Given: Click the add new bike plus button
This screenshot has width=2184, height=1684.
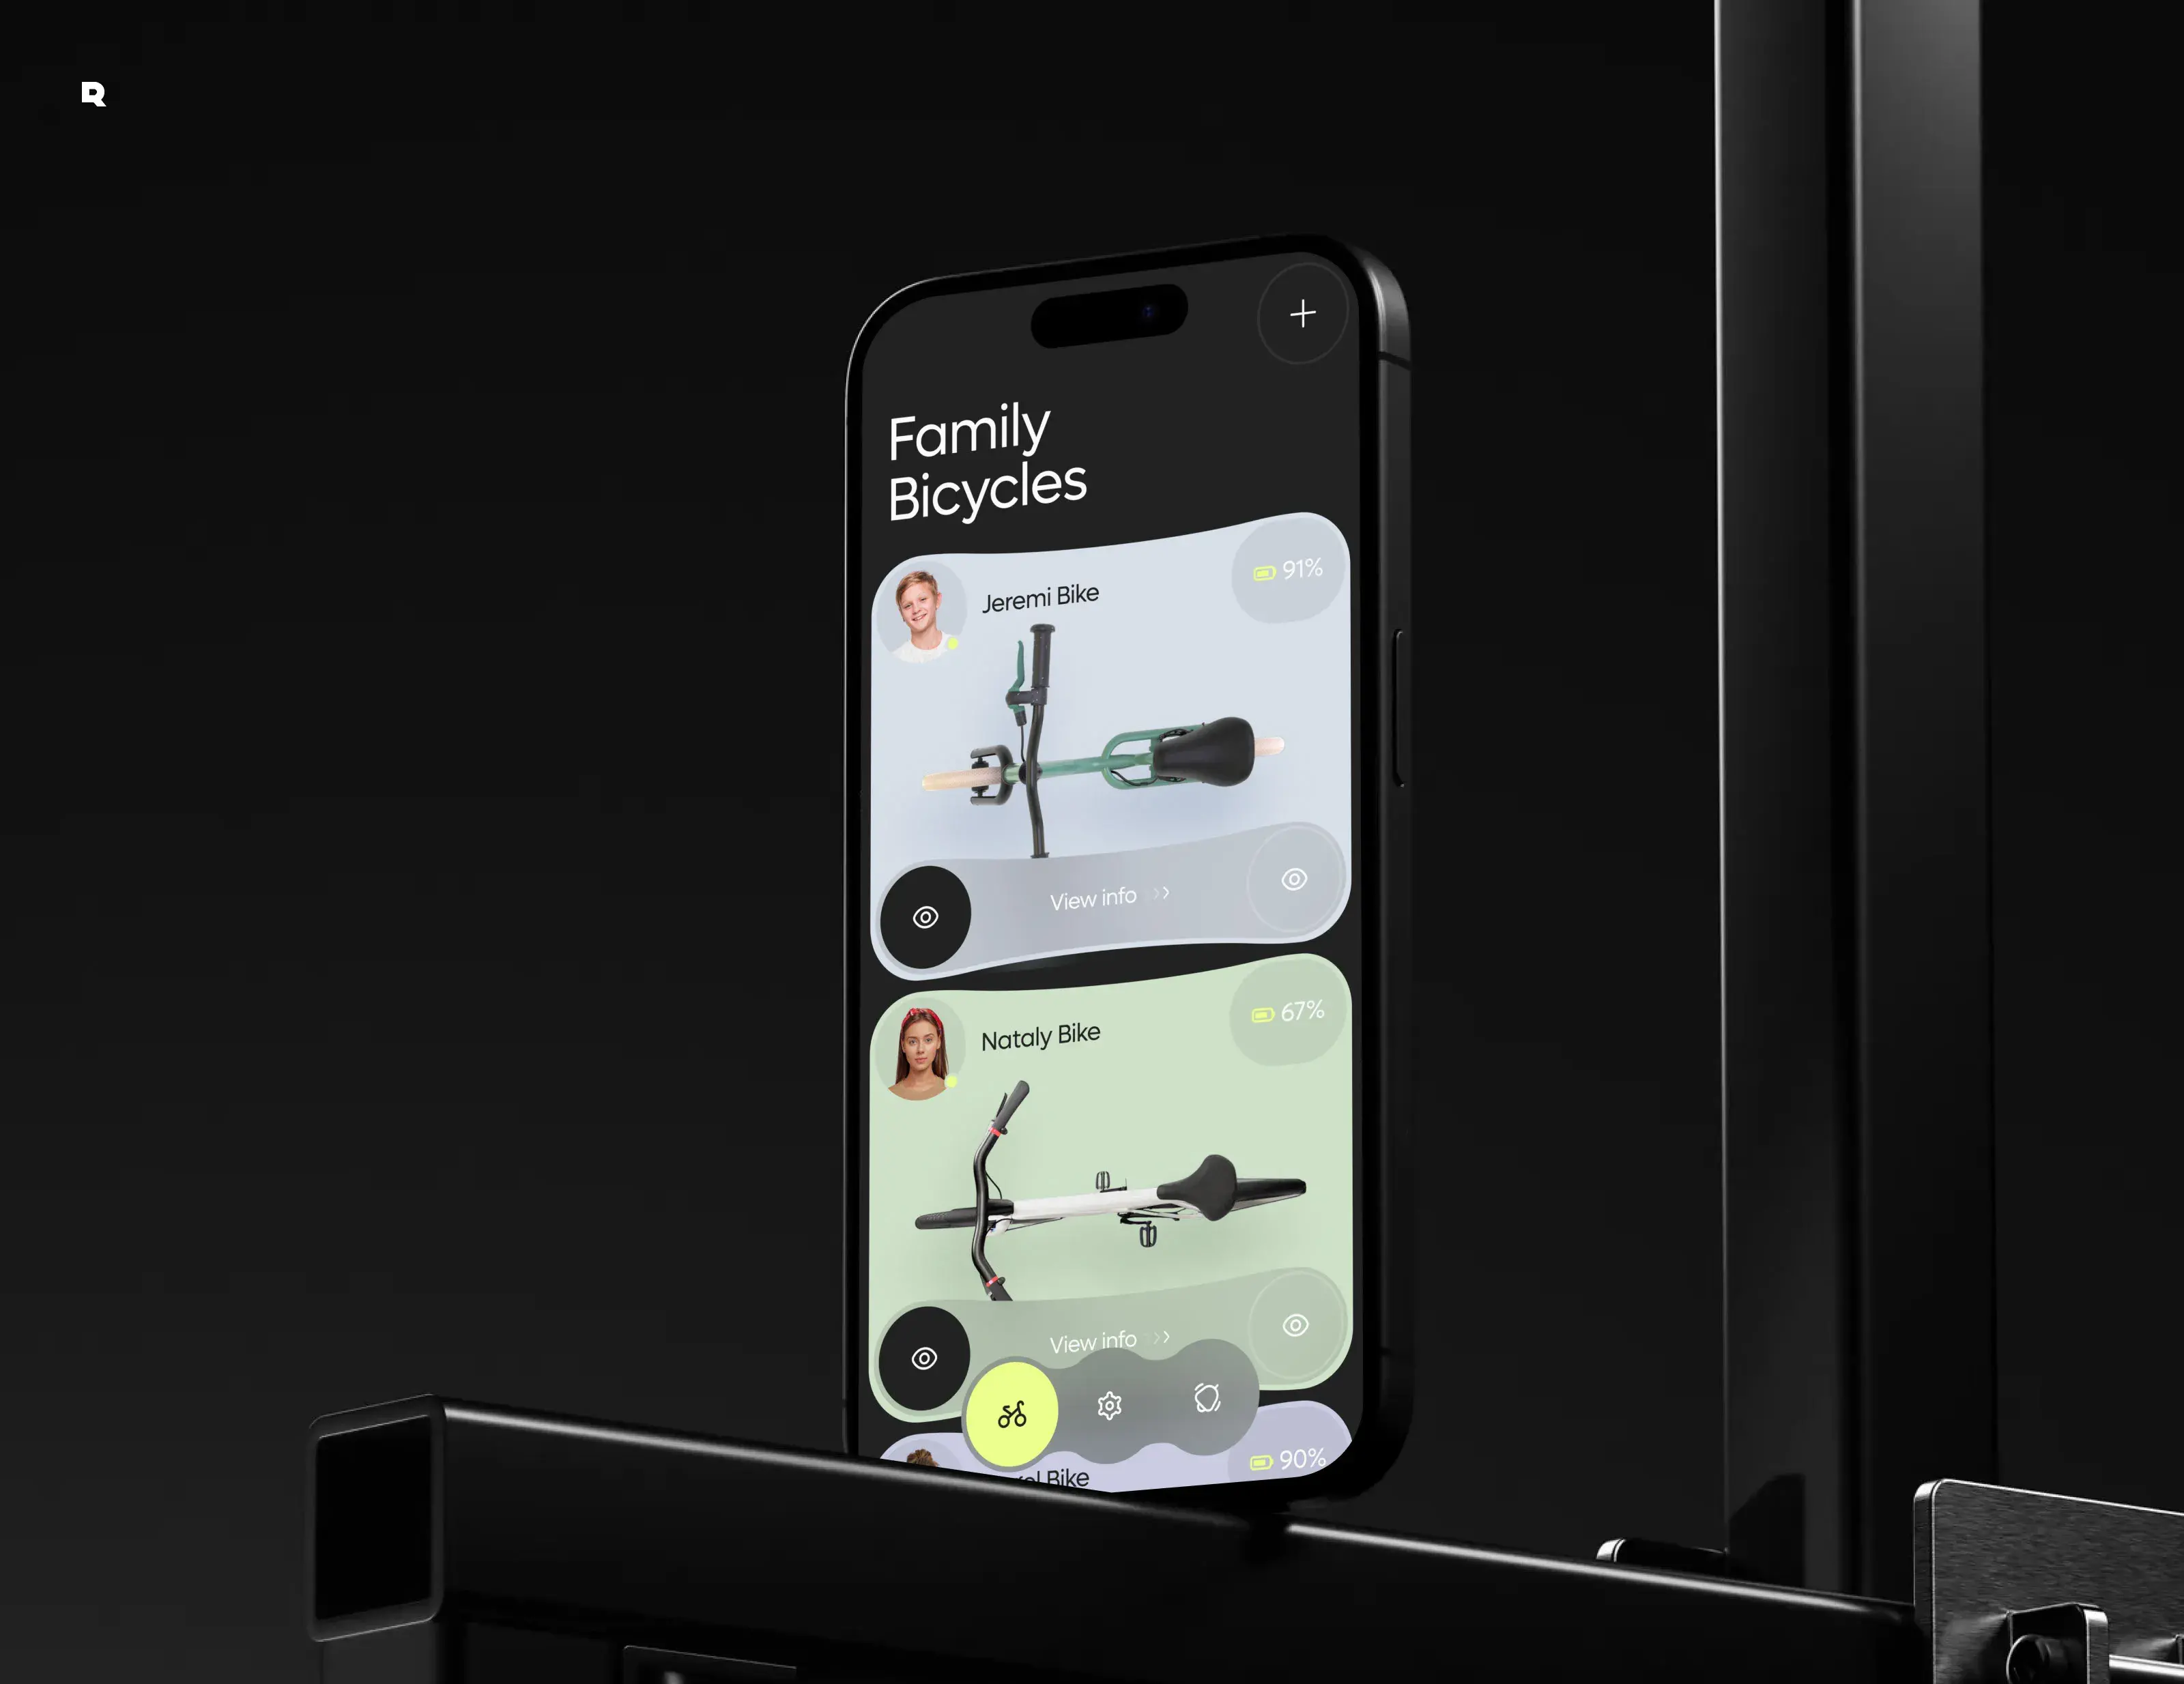Looking at the screenshot, I should (x=1304, y=315).
